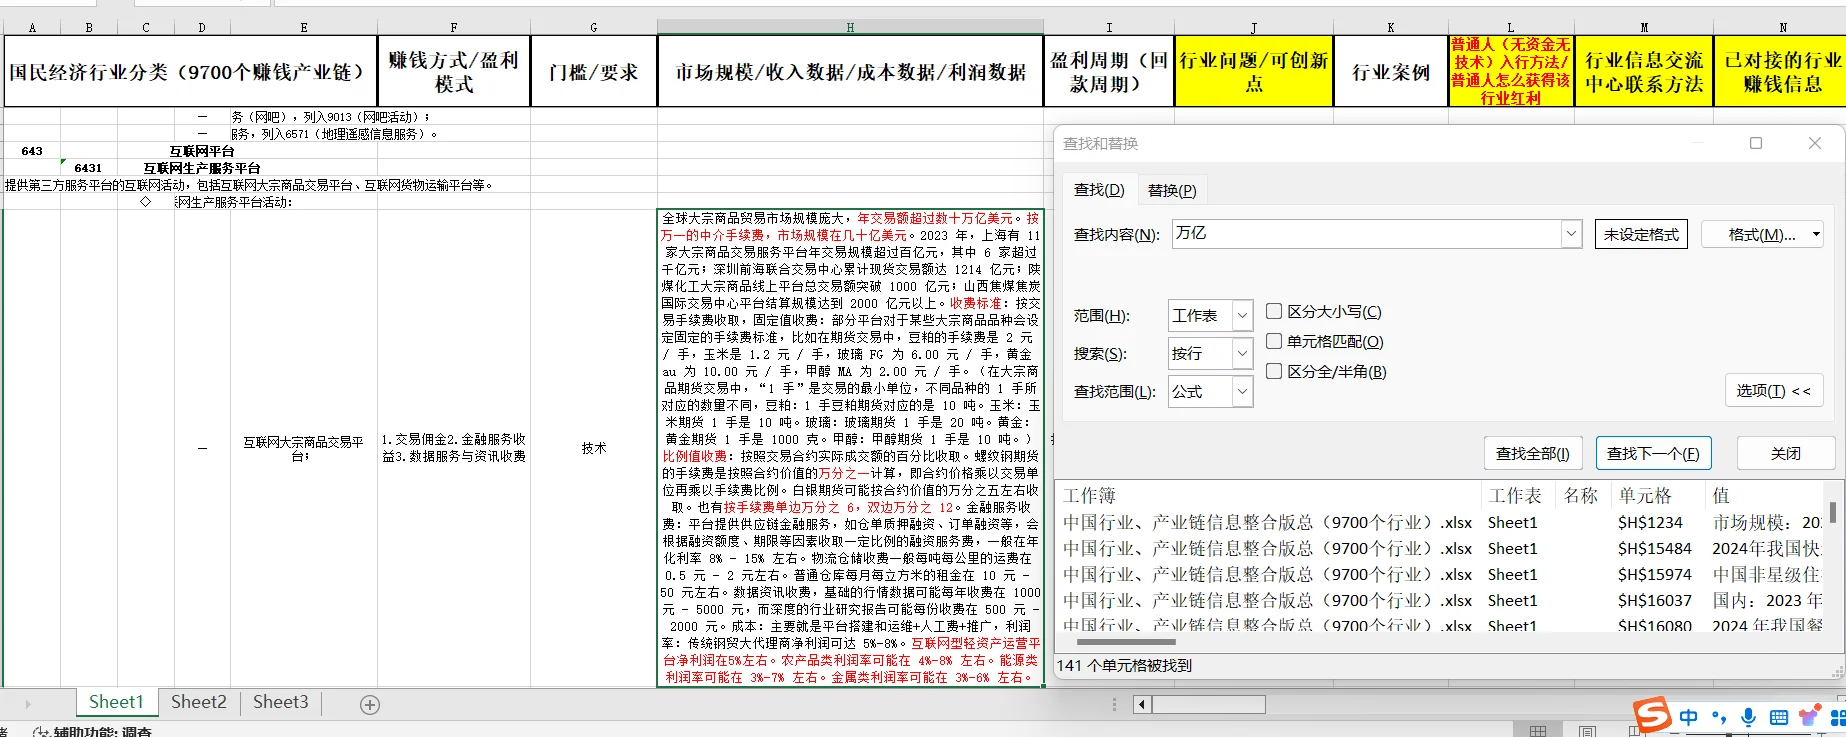Sort results by 工作簿 column header
The width and height of the screenshot is (1846, 737).
pyautogui.click(x=1269, y=495)
